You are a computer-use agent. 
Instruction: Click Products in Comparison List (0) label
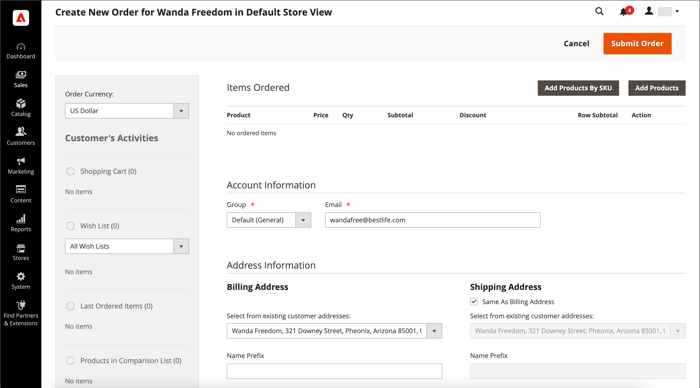[131, 361]
